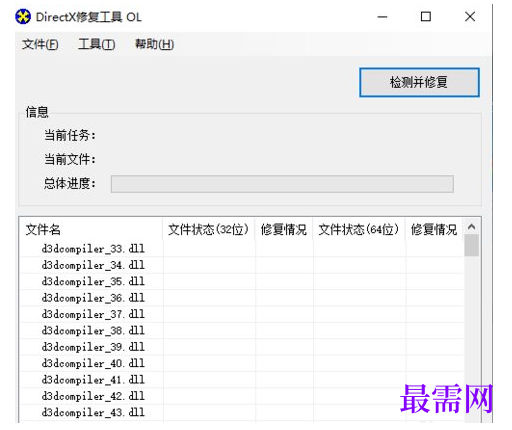Click the file list scrollbar thumb
Viewport: 512px width, 430px height.
click(471, 245)
